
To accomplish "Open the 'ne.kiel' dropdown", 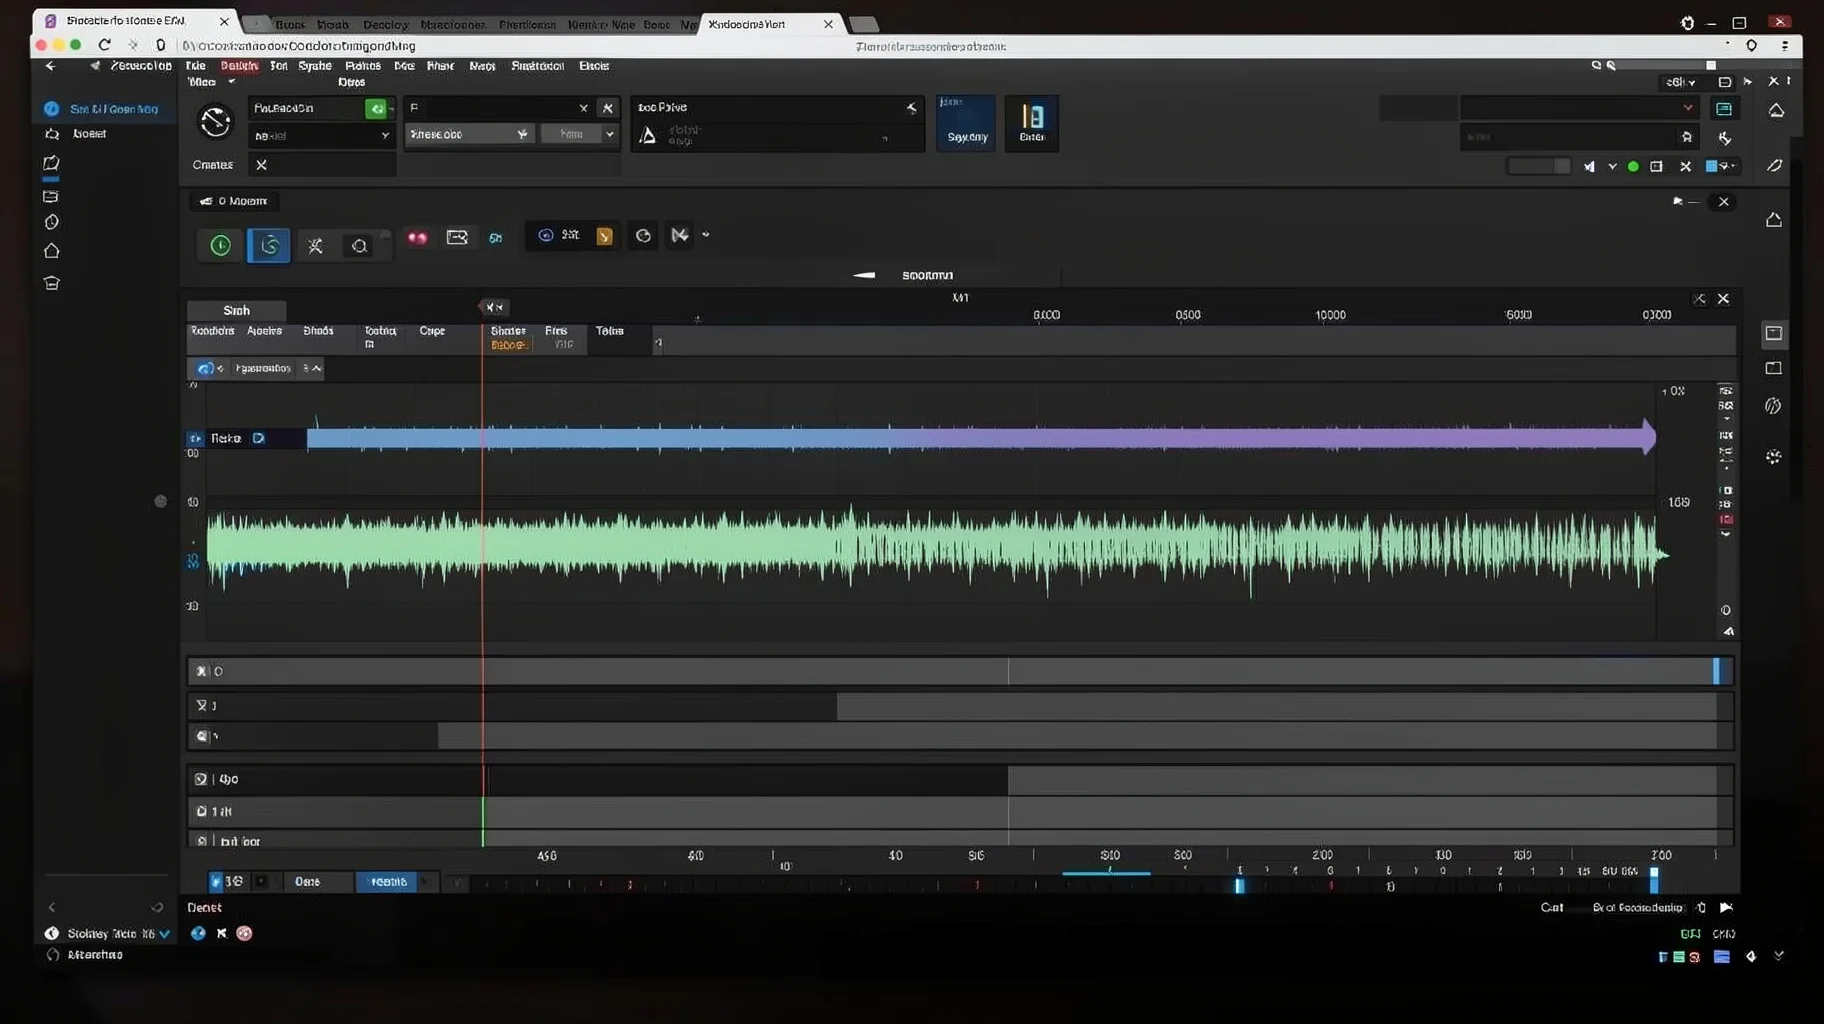I will click(x=321, y=135).
